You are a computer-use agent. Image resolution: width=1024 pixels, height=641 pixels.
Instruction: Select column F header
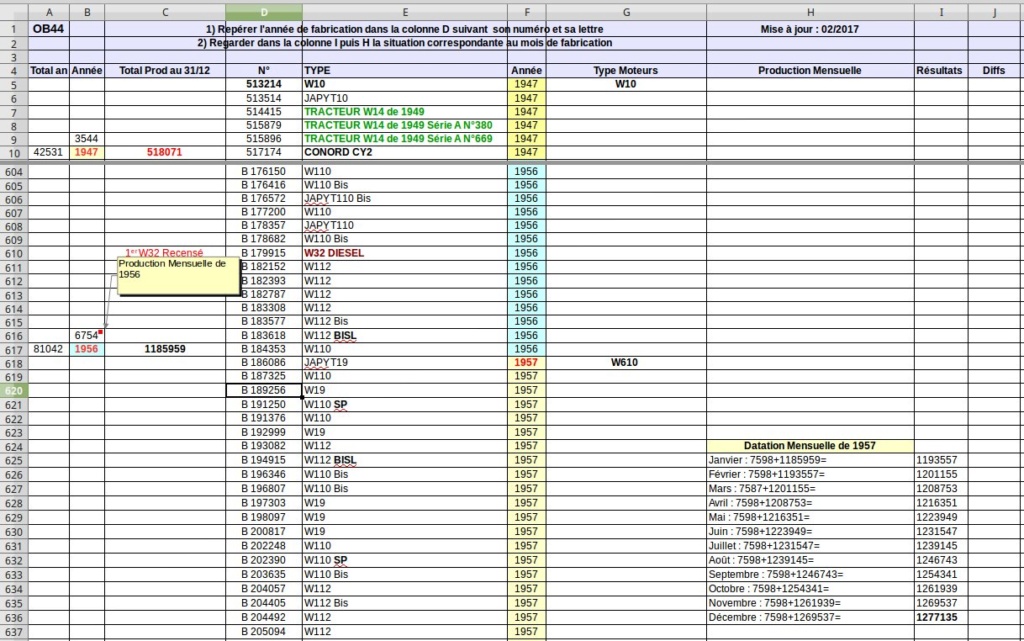526,12
